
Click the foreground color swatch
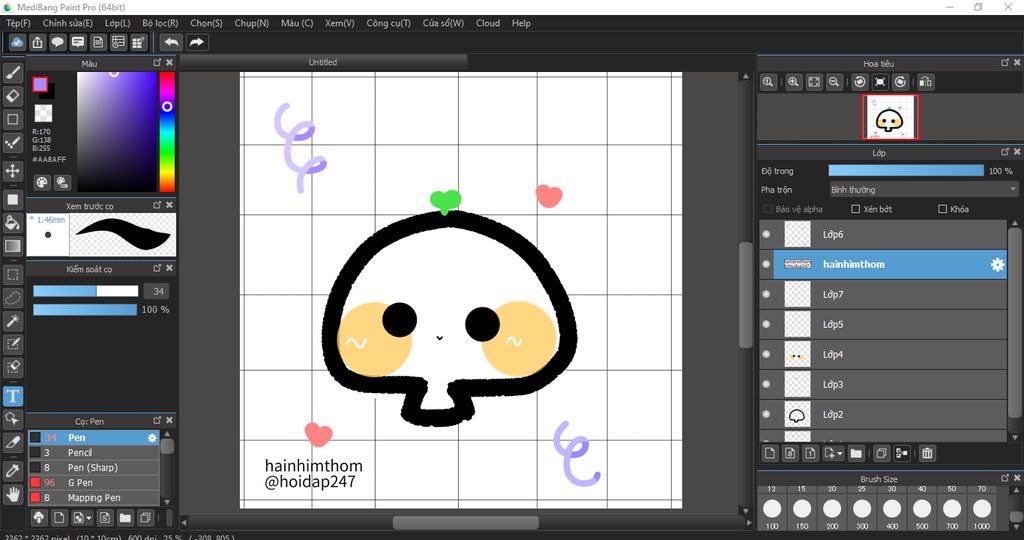tap(40, 84)
